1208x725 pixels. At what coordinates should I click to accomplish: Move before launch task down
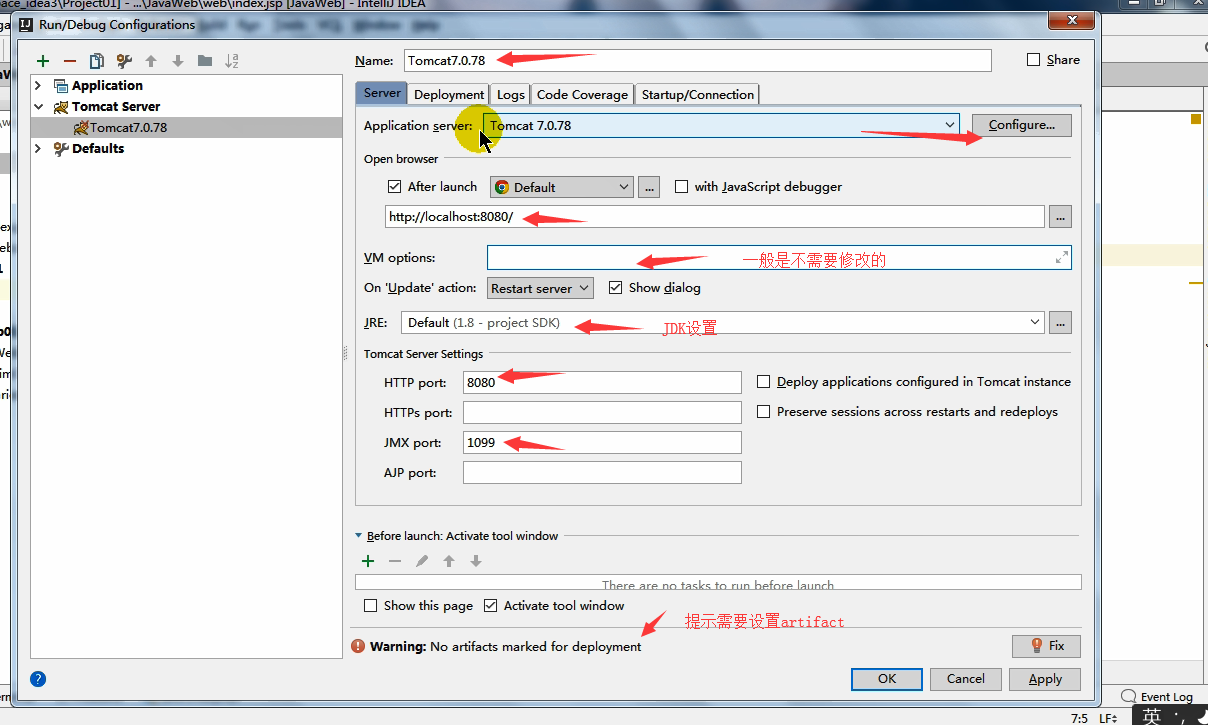point(476,561)
